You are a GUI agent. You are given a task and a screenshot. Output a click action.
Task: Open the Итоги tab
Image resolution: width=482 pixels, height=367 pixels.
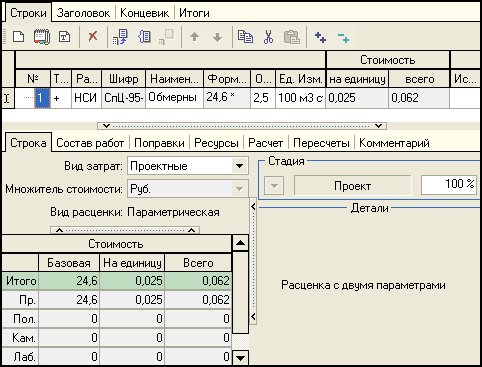pos(194,13)
